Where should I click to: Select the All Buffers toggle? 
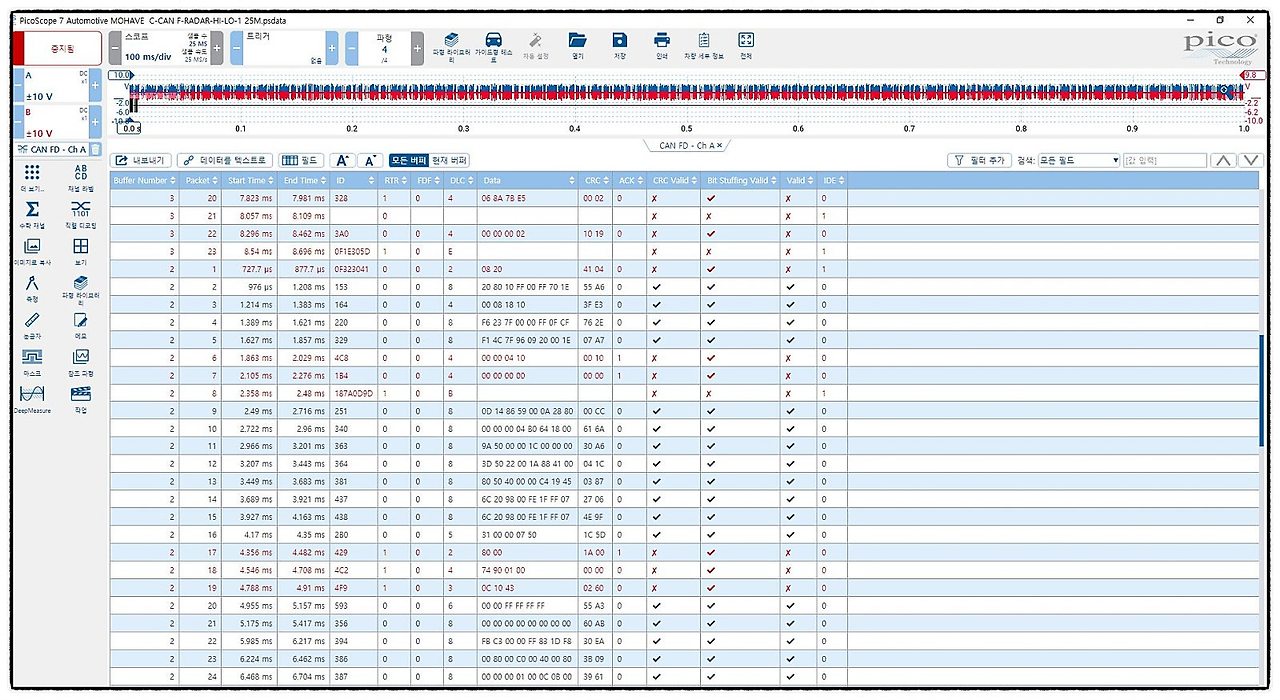tap(409, 160)
